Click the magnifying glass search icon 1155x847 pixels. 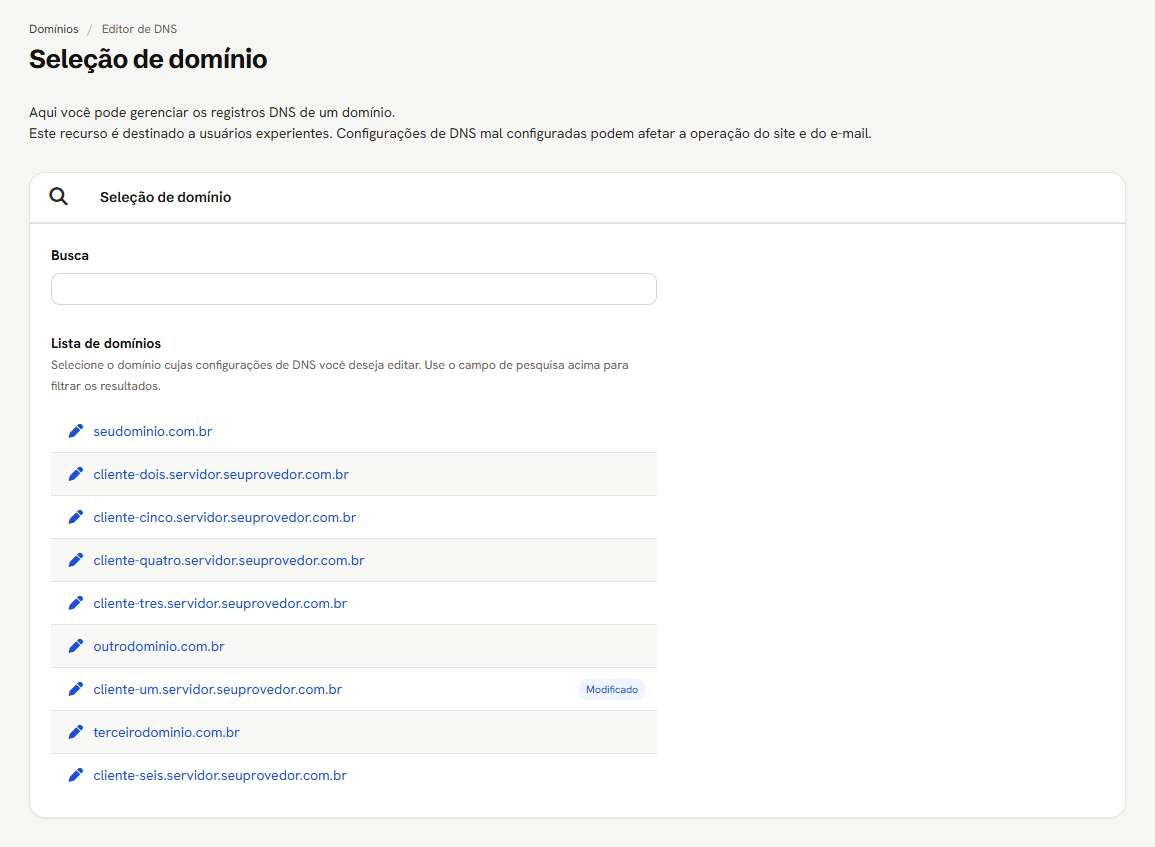58,196
